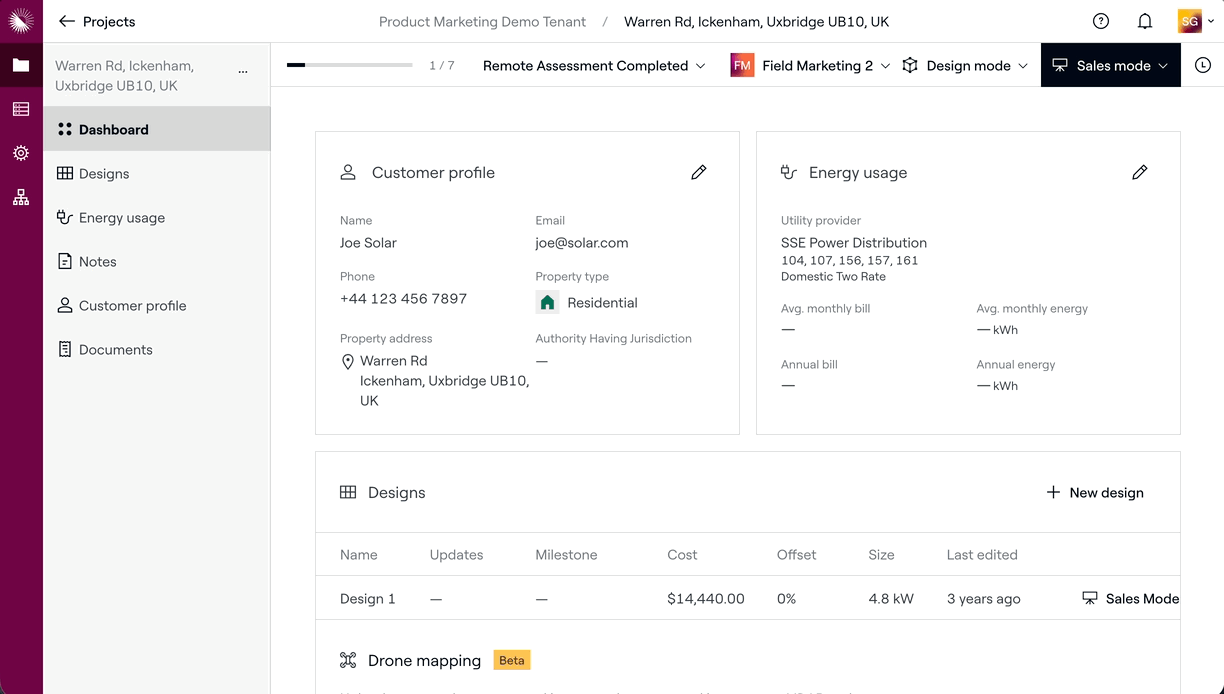This screenshot has height=694, width=1224.
Task: Click the New design button
Action: (1095, 493)
